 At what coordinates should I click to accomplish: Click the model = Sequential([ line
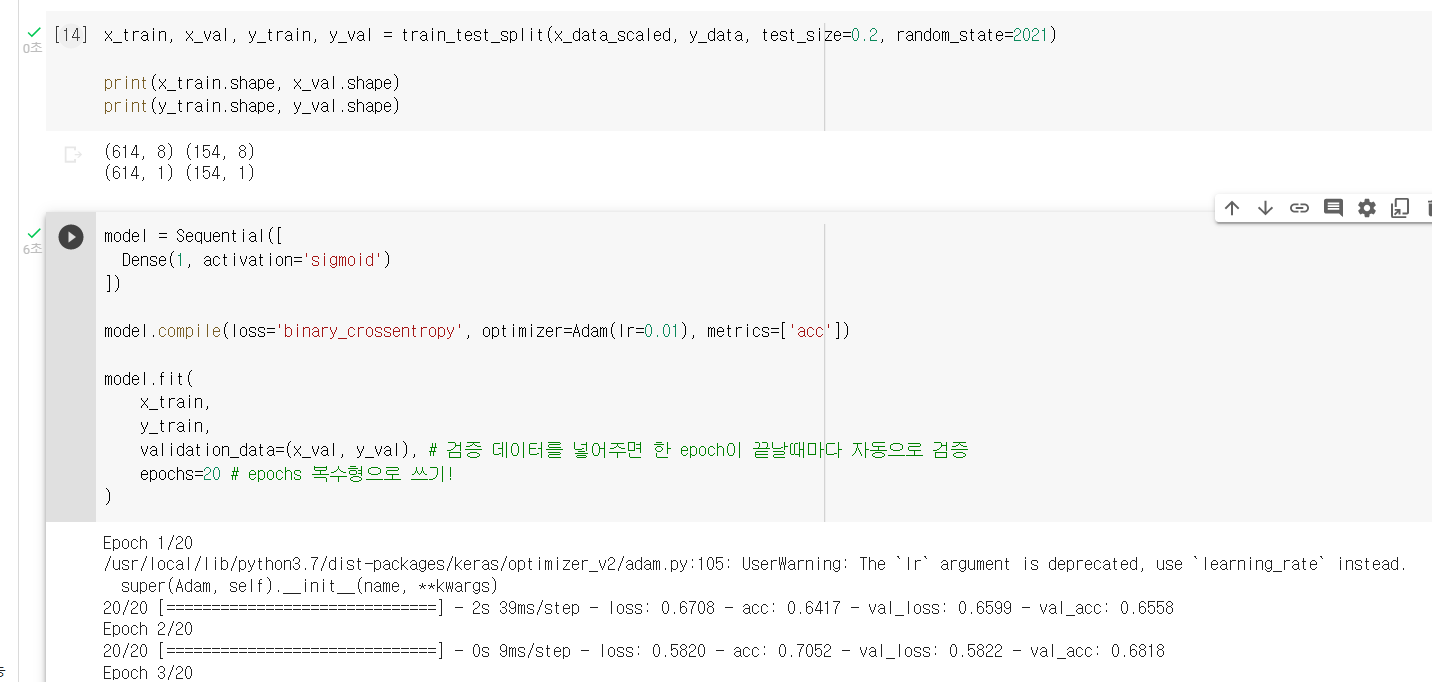click(x=194, y=236)
